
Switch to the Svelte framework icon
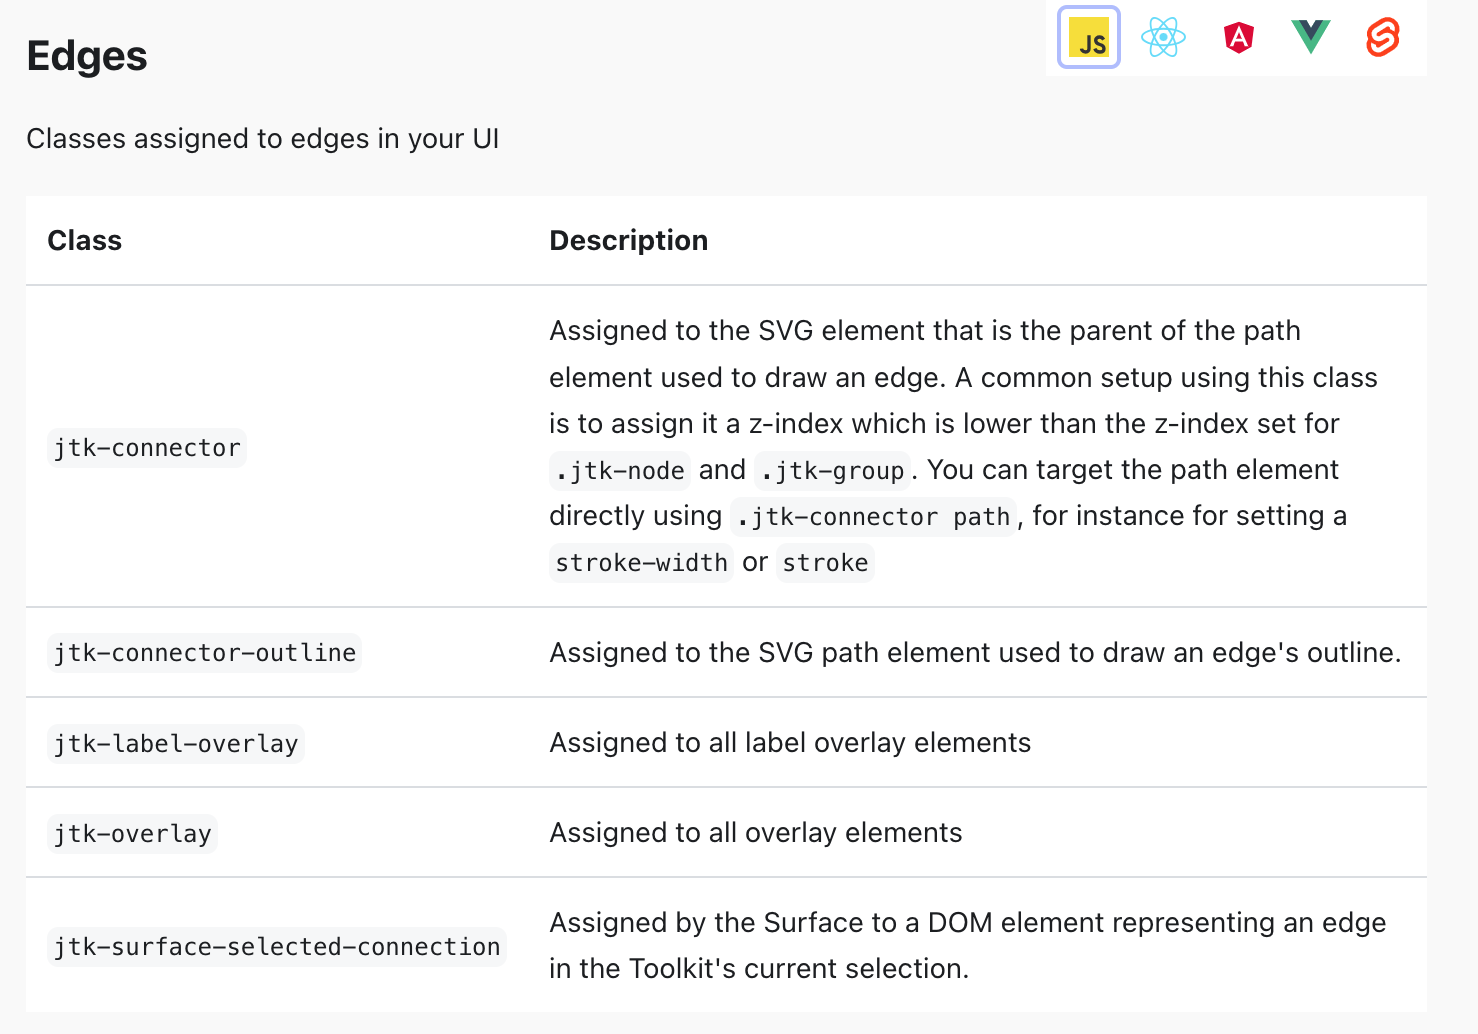(1382, 38)
